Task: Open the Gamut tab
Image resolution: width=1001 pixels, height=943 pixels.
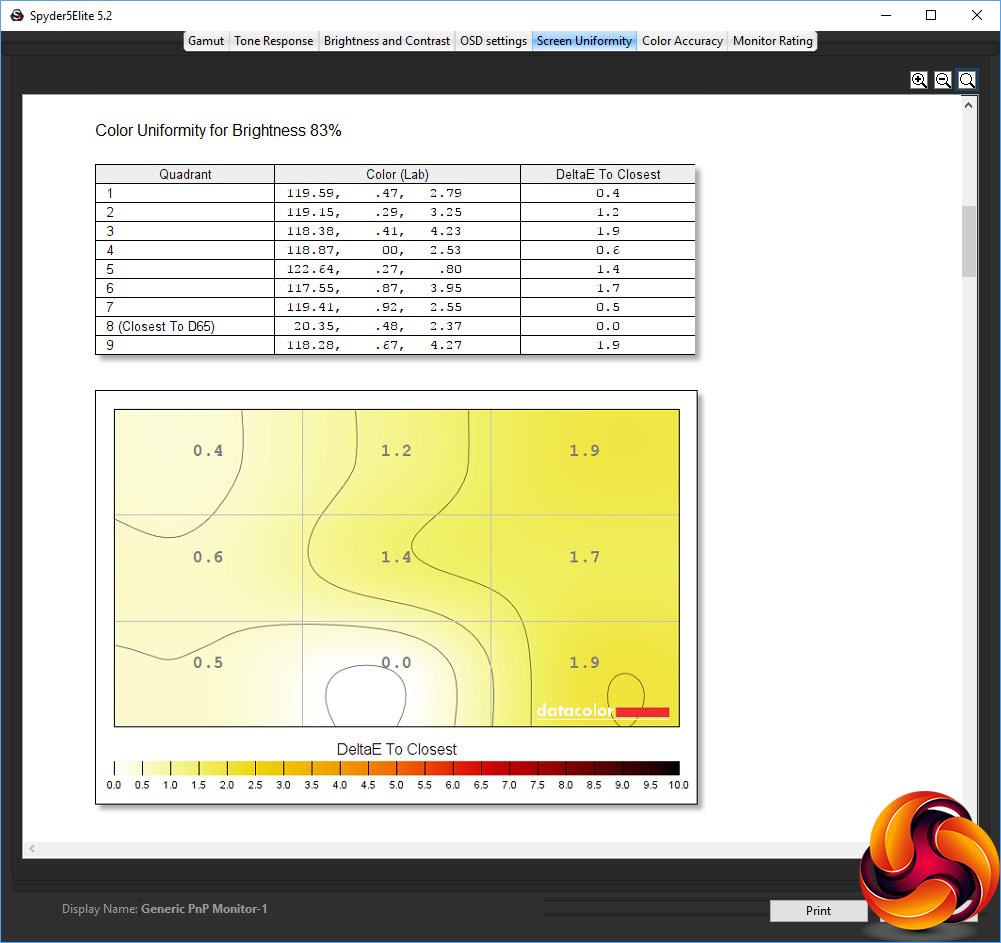Action: (206, 41)
